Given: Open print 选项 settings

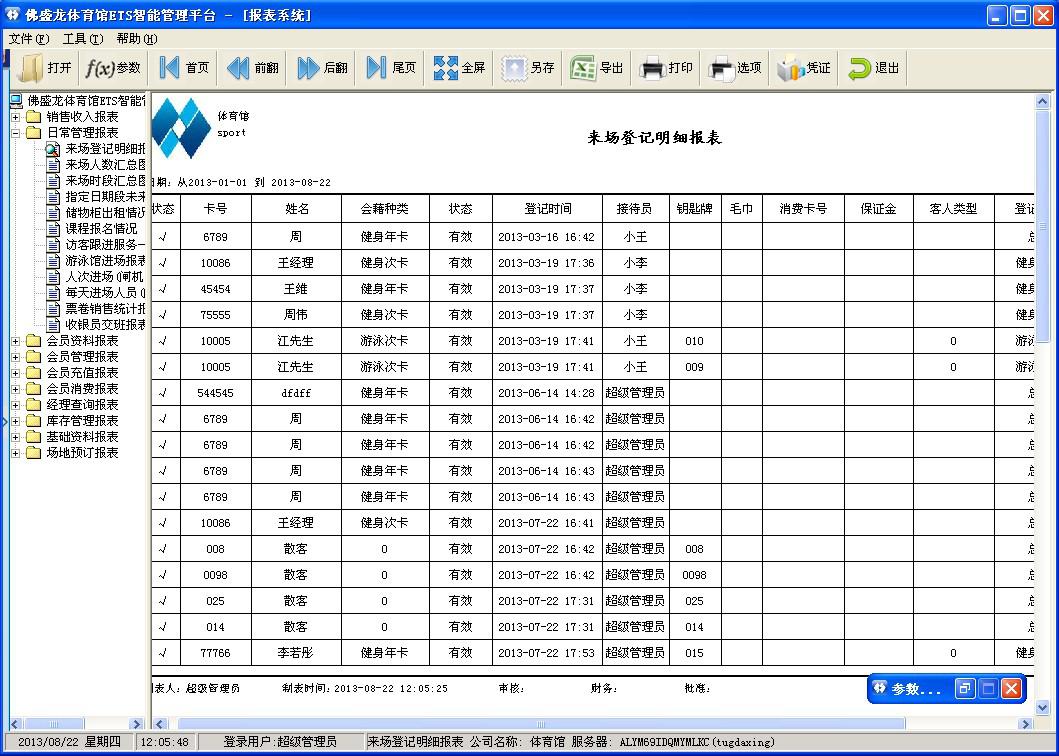Looking at the screenshot, I should pos(735,68).
